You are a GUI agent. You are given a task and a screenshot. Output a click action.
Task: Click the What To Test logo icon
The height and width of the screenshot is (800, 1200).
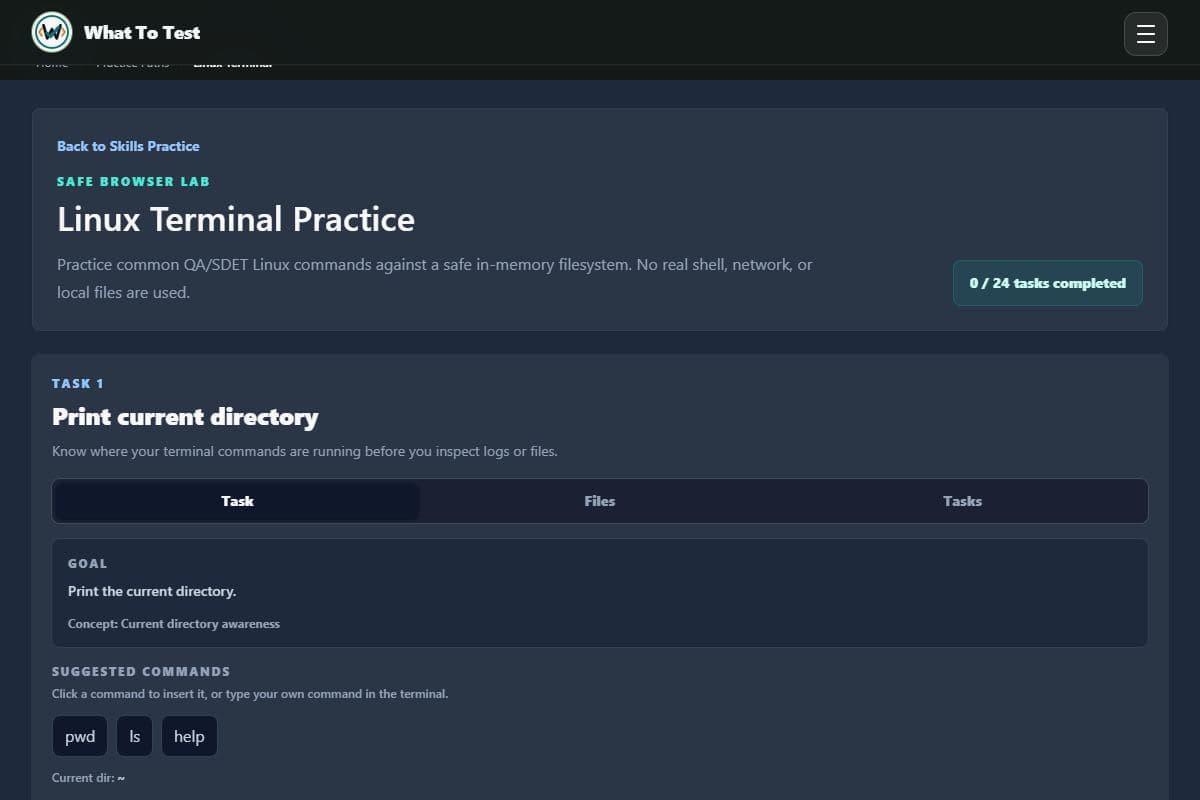[52, 33]
